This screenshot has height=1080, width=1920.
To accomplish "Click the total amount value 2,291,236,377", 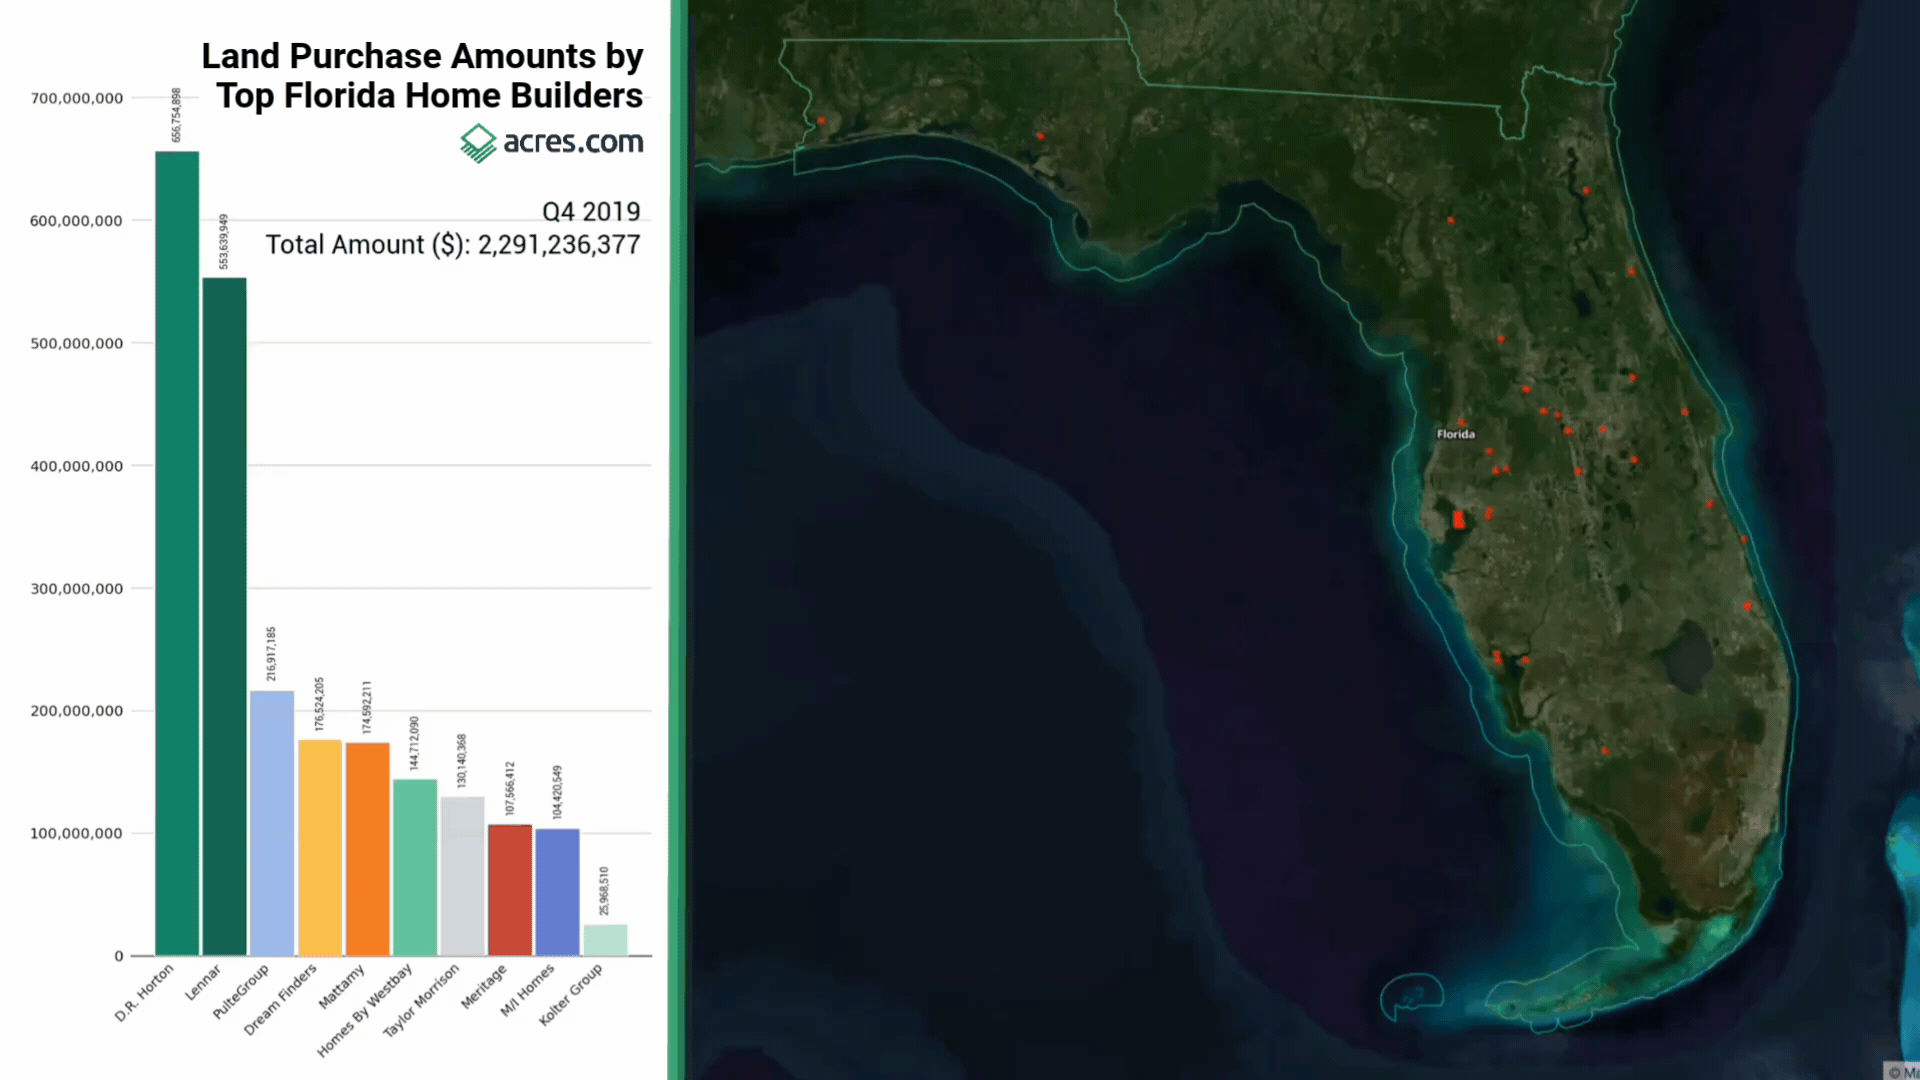I will [559, 245].
